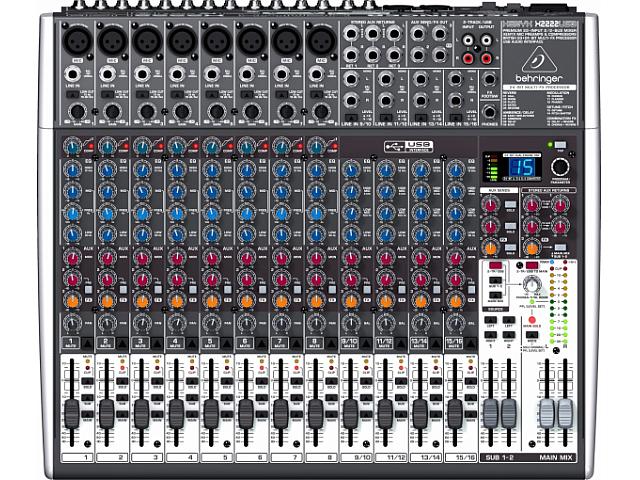The height and width of the screenshot is (480, 640).
Task: Click the USB interface logo
Action: (x=408, y=148)
